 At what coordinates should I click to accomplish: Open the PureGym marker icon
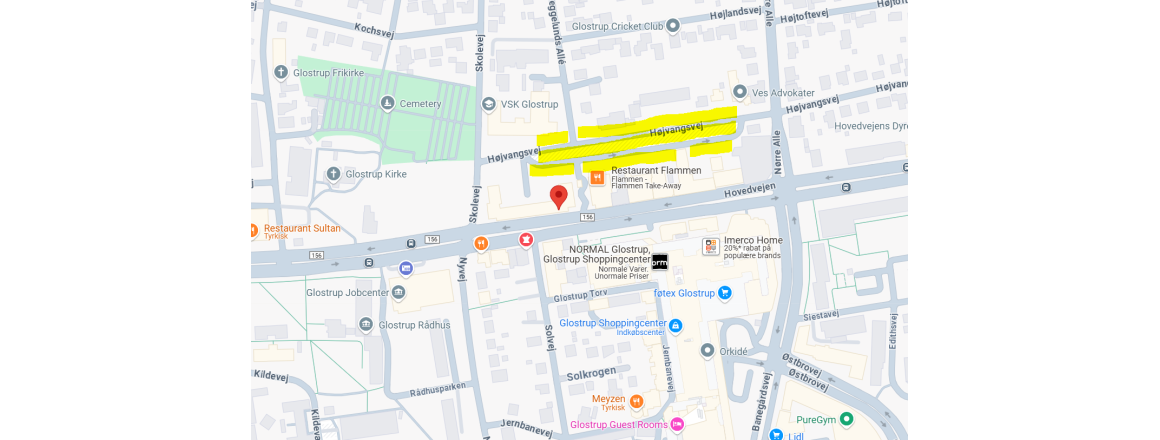coord(846,420)
